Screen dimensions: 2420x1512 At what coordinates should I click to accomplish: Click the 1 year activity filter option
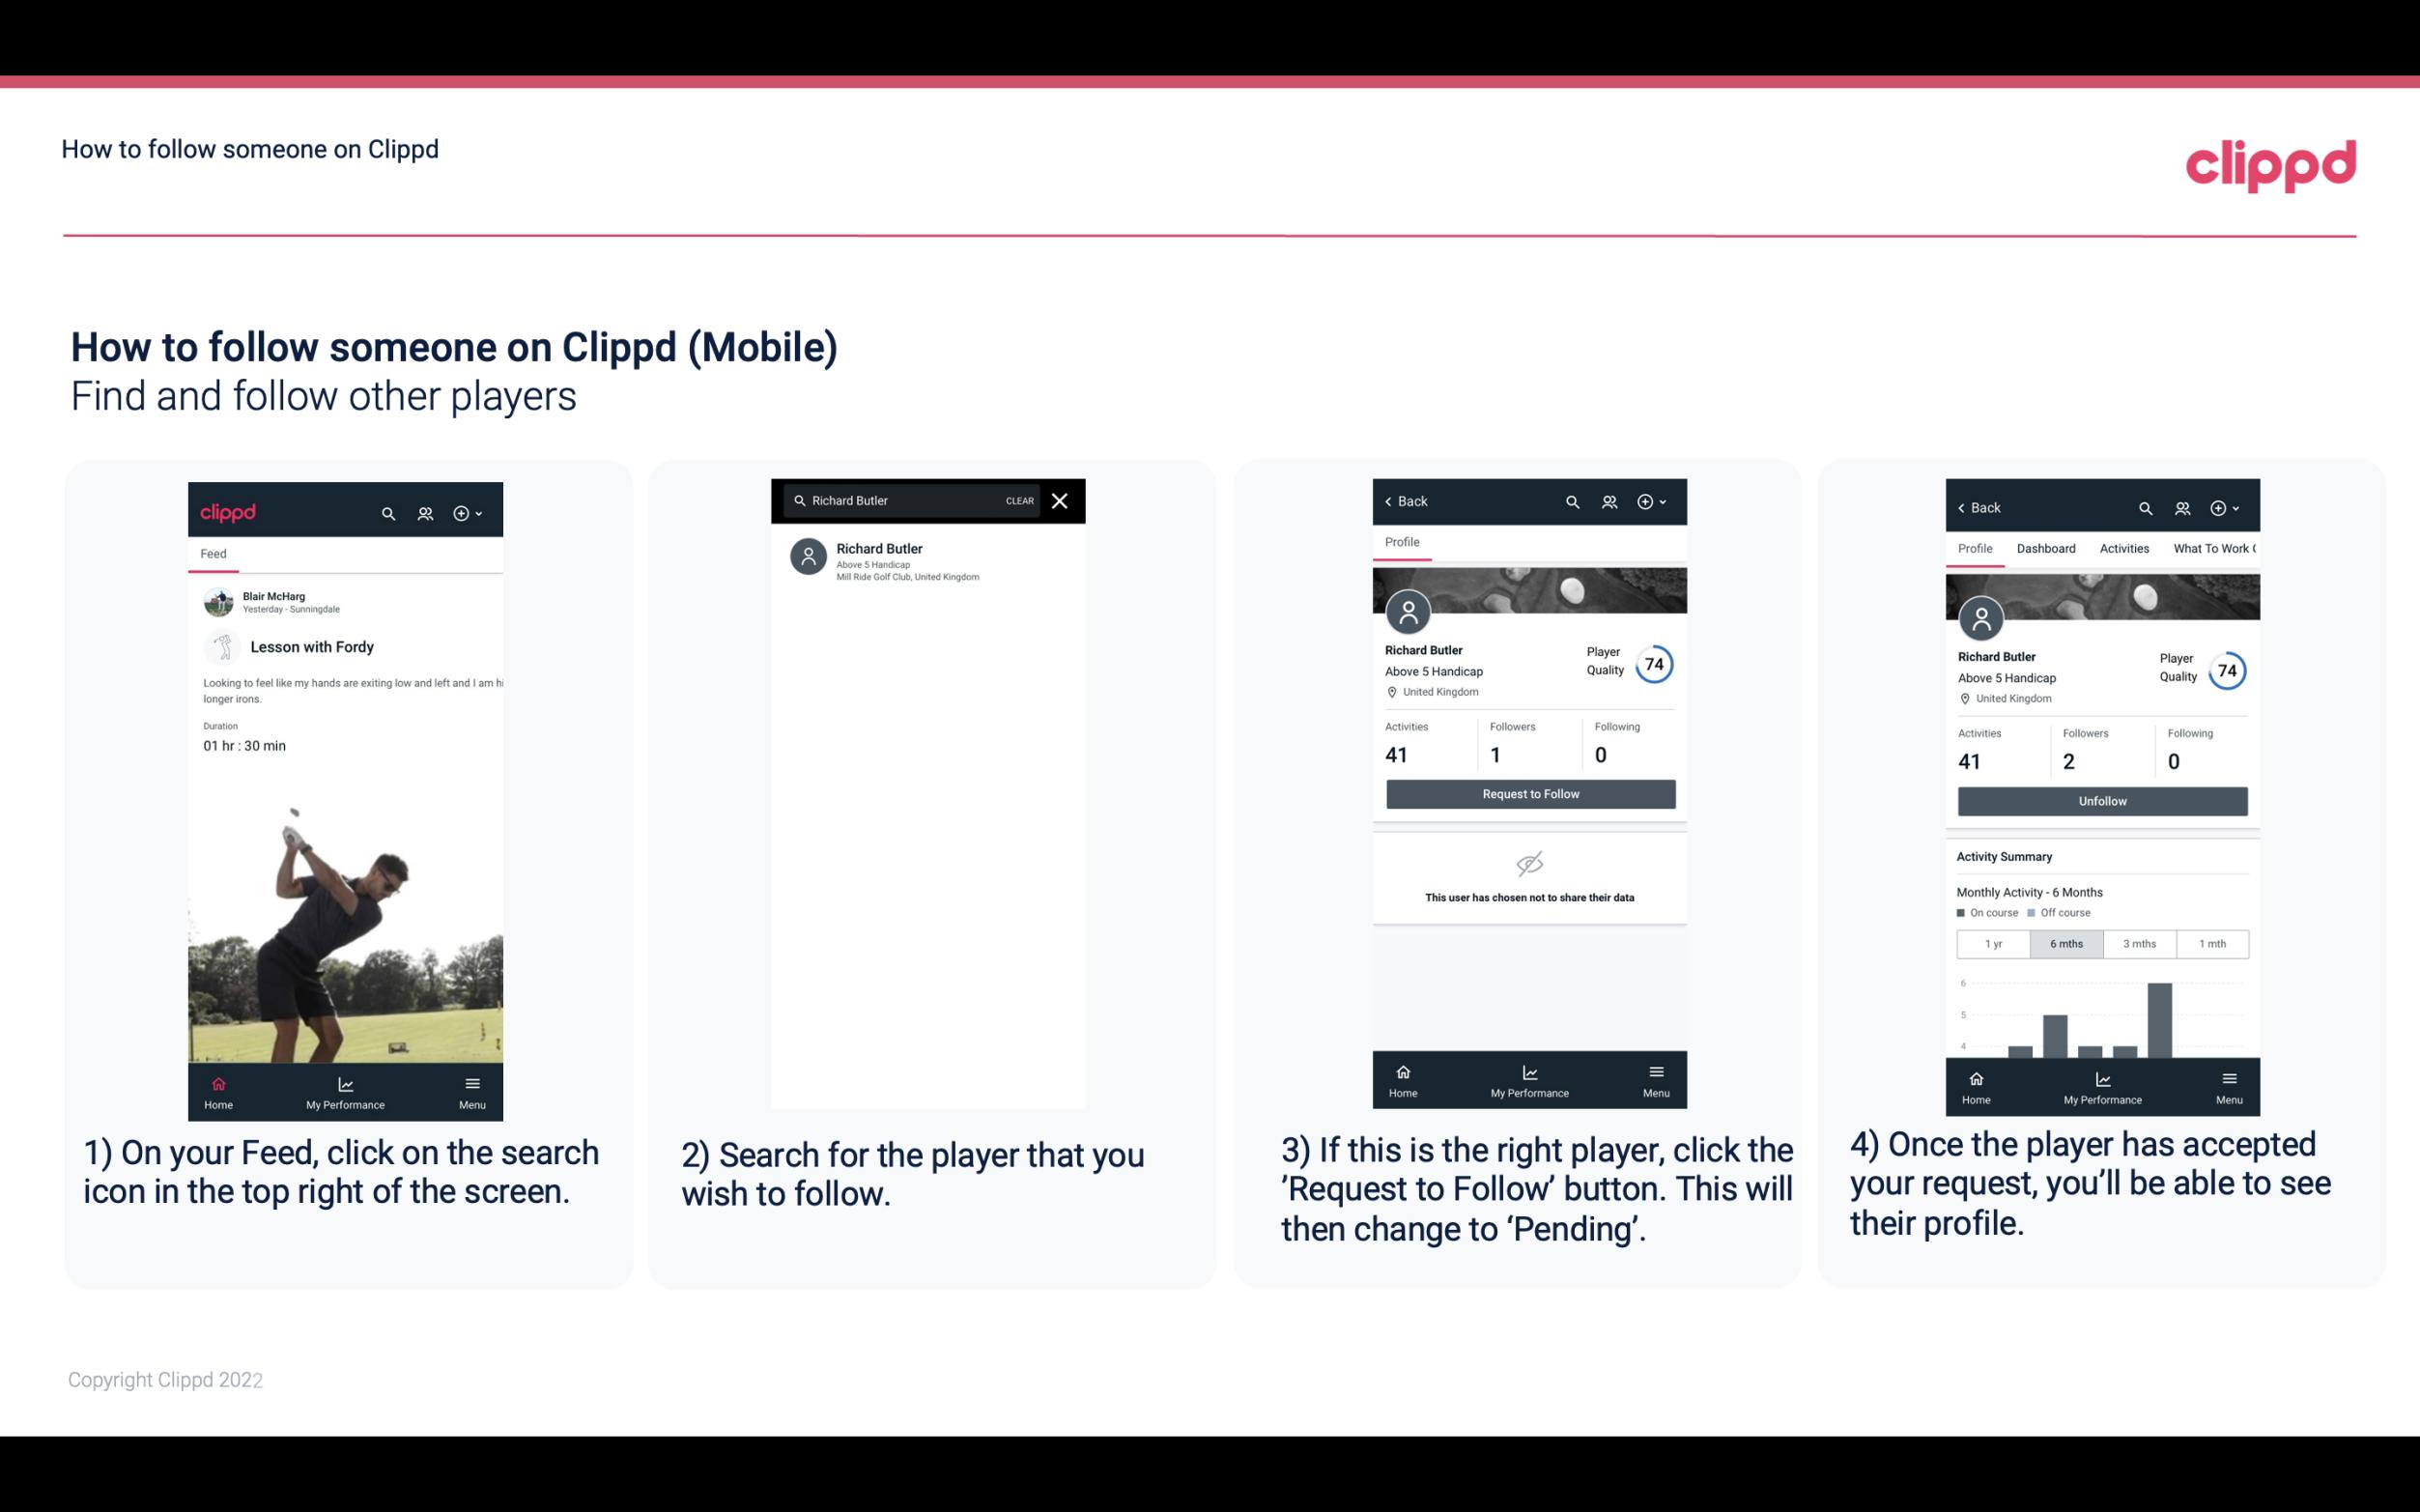1993,942
